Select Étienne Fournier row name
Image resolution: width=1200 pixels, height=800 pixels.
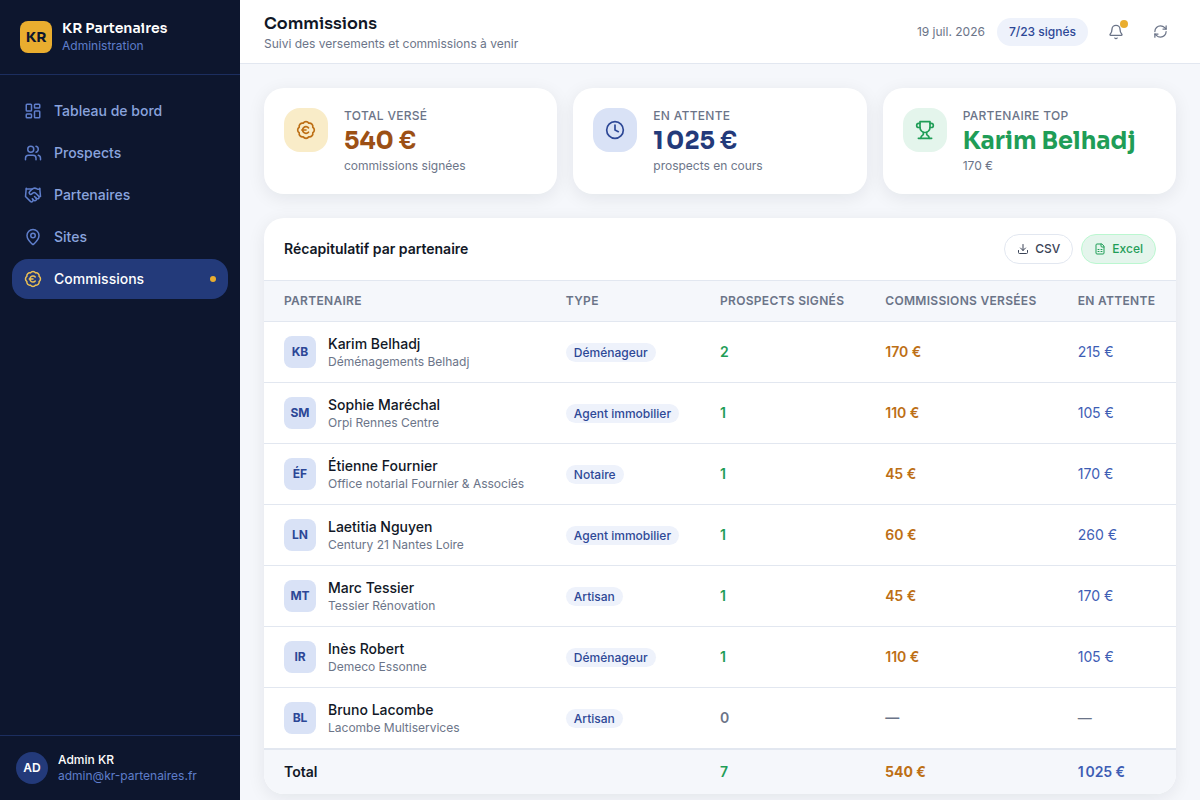click(x=383, y=466)
